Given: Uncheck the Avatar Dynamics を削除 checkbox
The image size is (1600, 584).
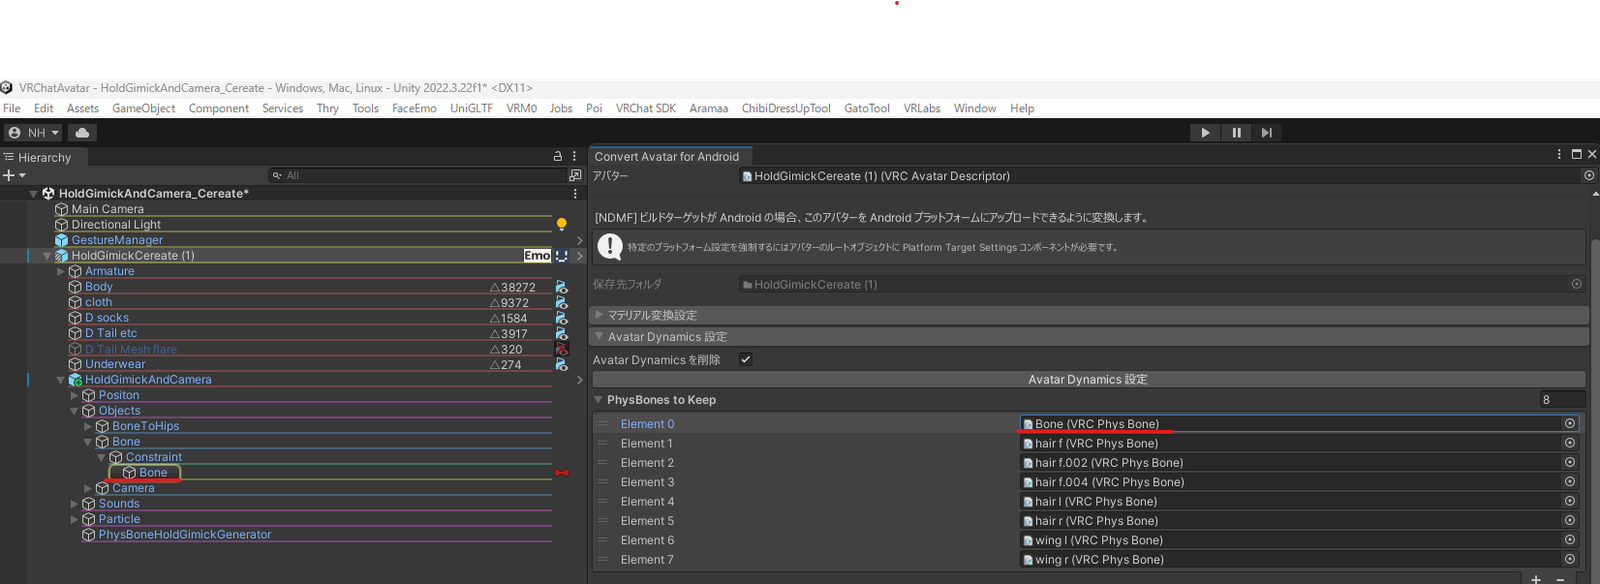Looking at the screenshot, I should 745,360.
